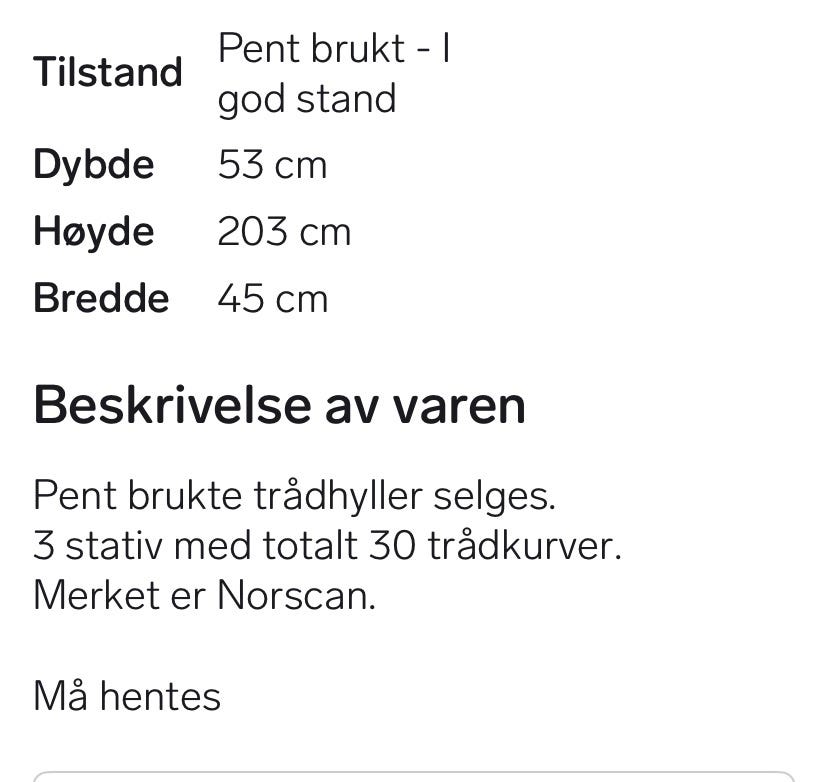The width and height of the screenshot is (822, 782).
Task: Click "30 trådkurver." in the description
Action: click(x=495, y=546)
